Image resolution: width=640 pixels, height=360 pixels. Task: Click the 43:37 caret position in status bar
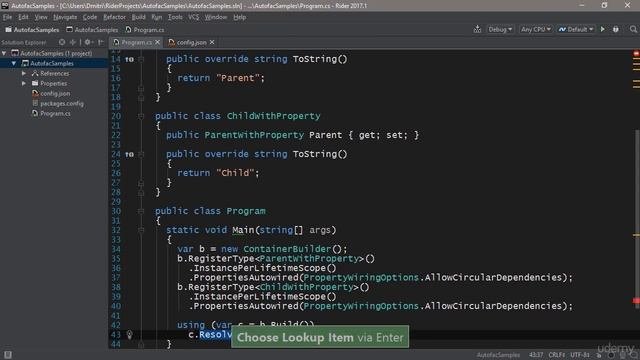click(536, 355)
